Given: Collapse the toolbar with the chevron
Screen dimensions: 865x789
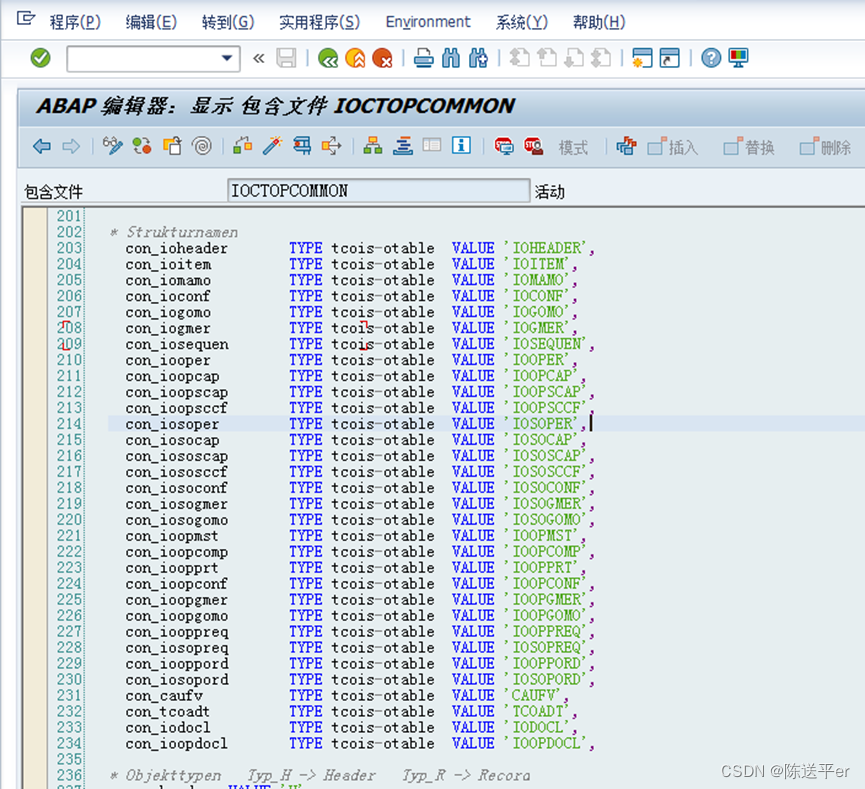Looking at the screenshot, I should coord(257,58).
